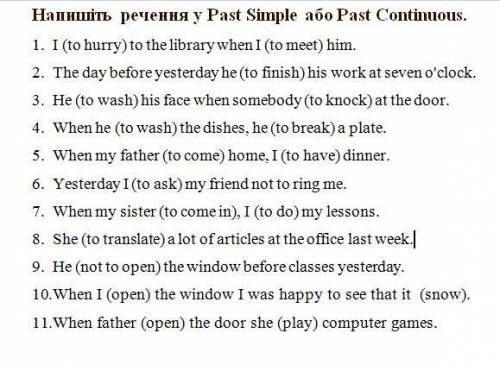
Task: Click the text cursor after 'last week.'
Action: coord(414,240)
